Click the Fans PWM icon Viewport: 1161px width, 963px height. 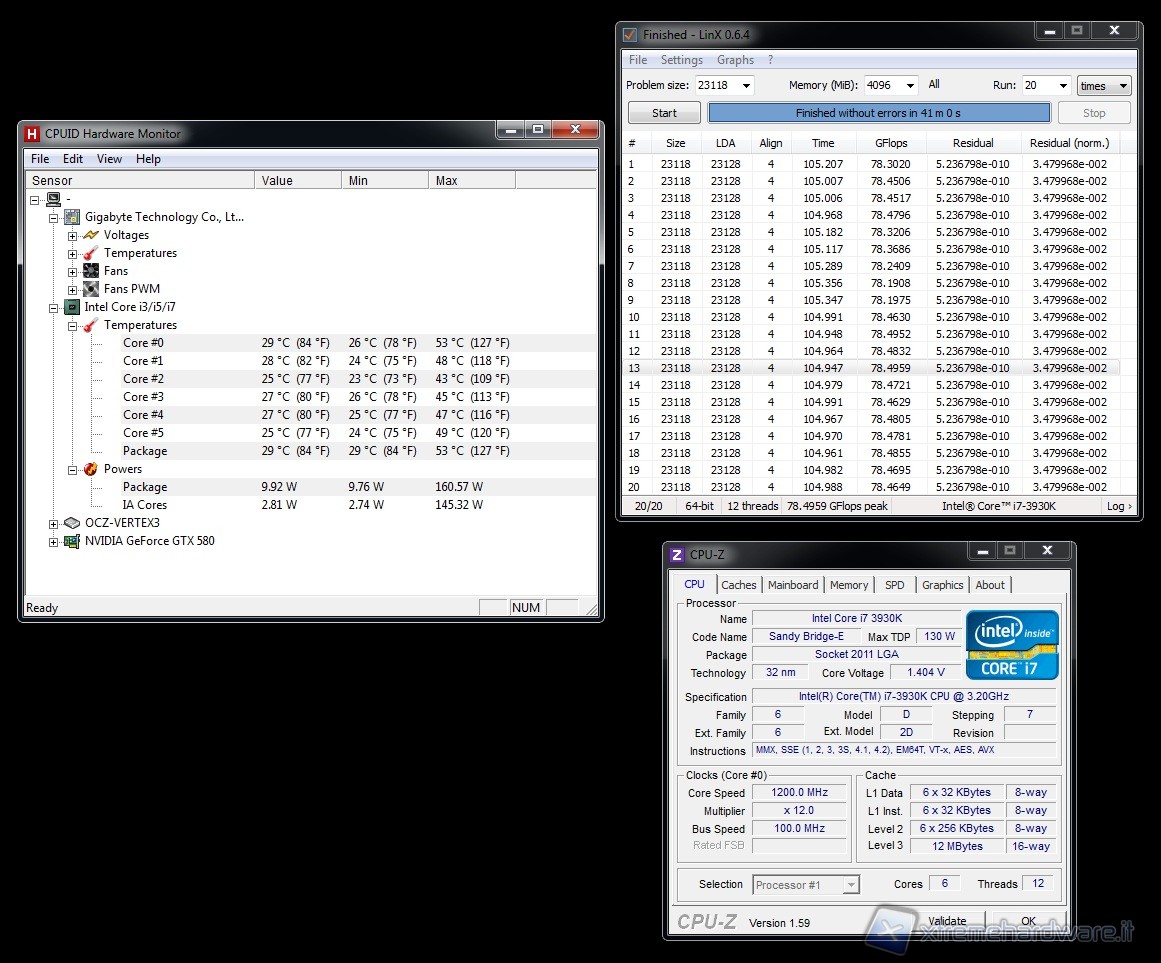[x=91, y=289]
